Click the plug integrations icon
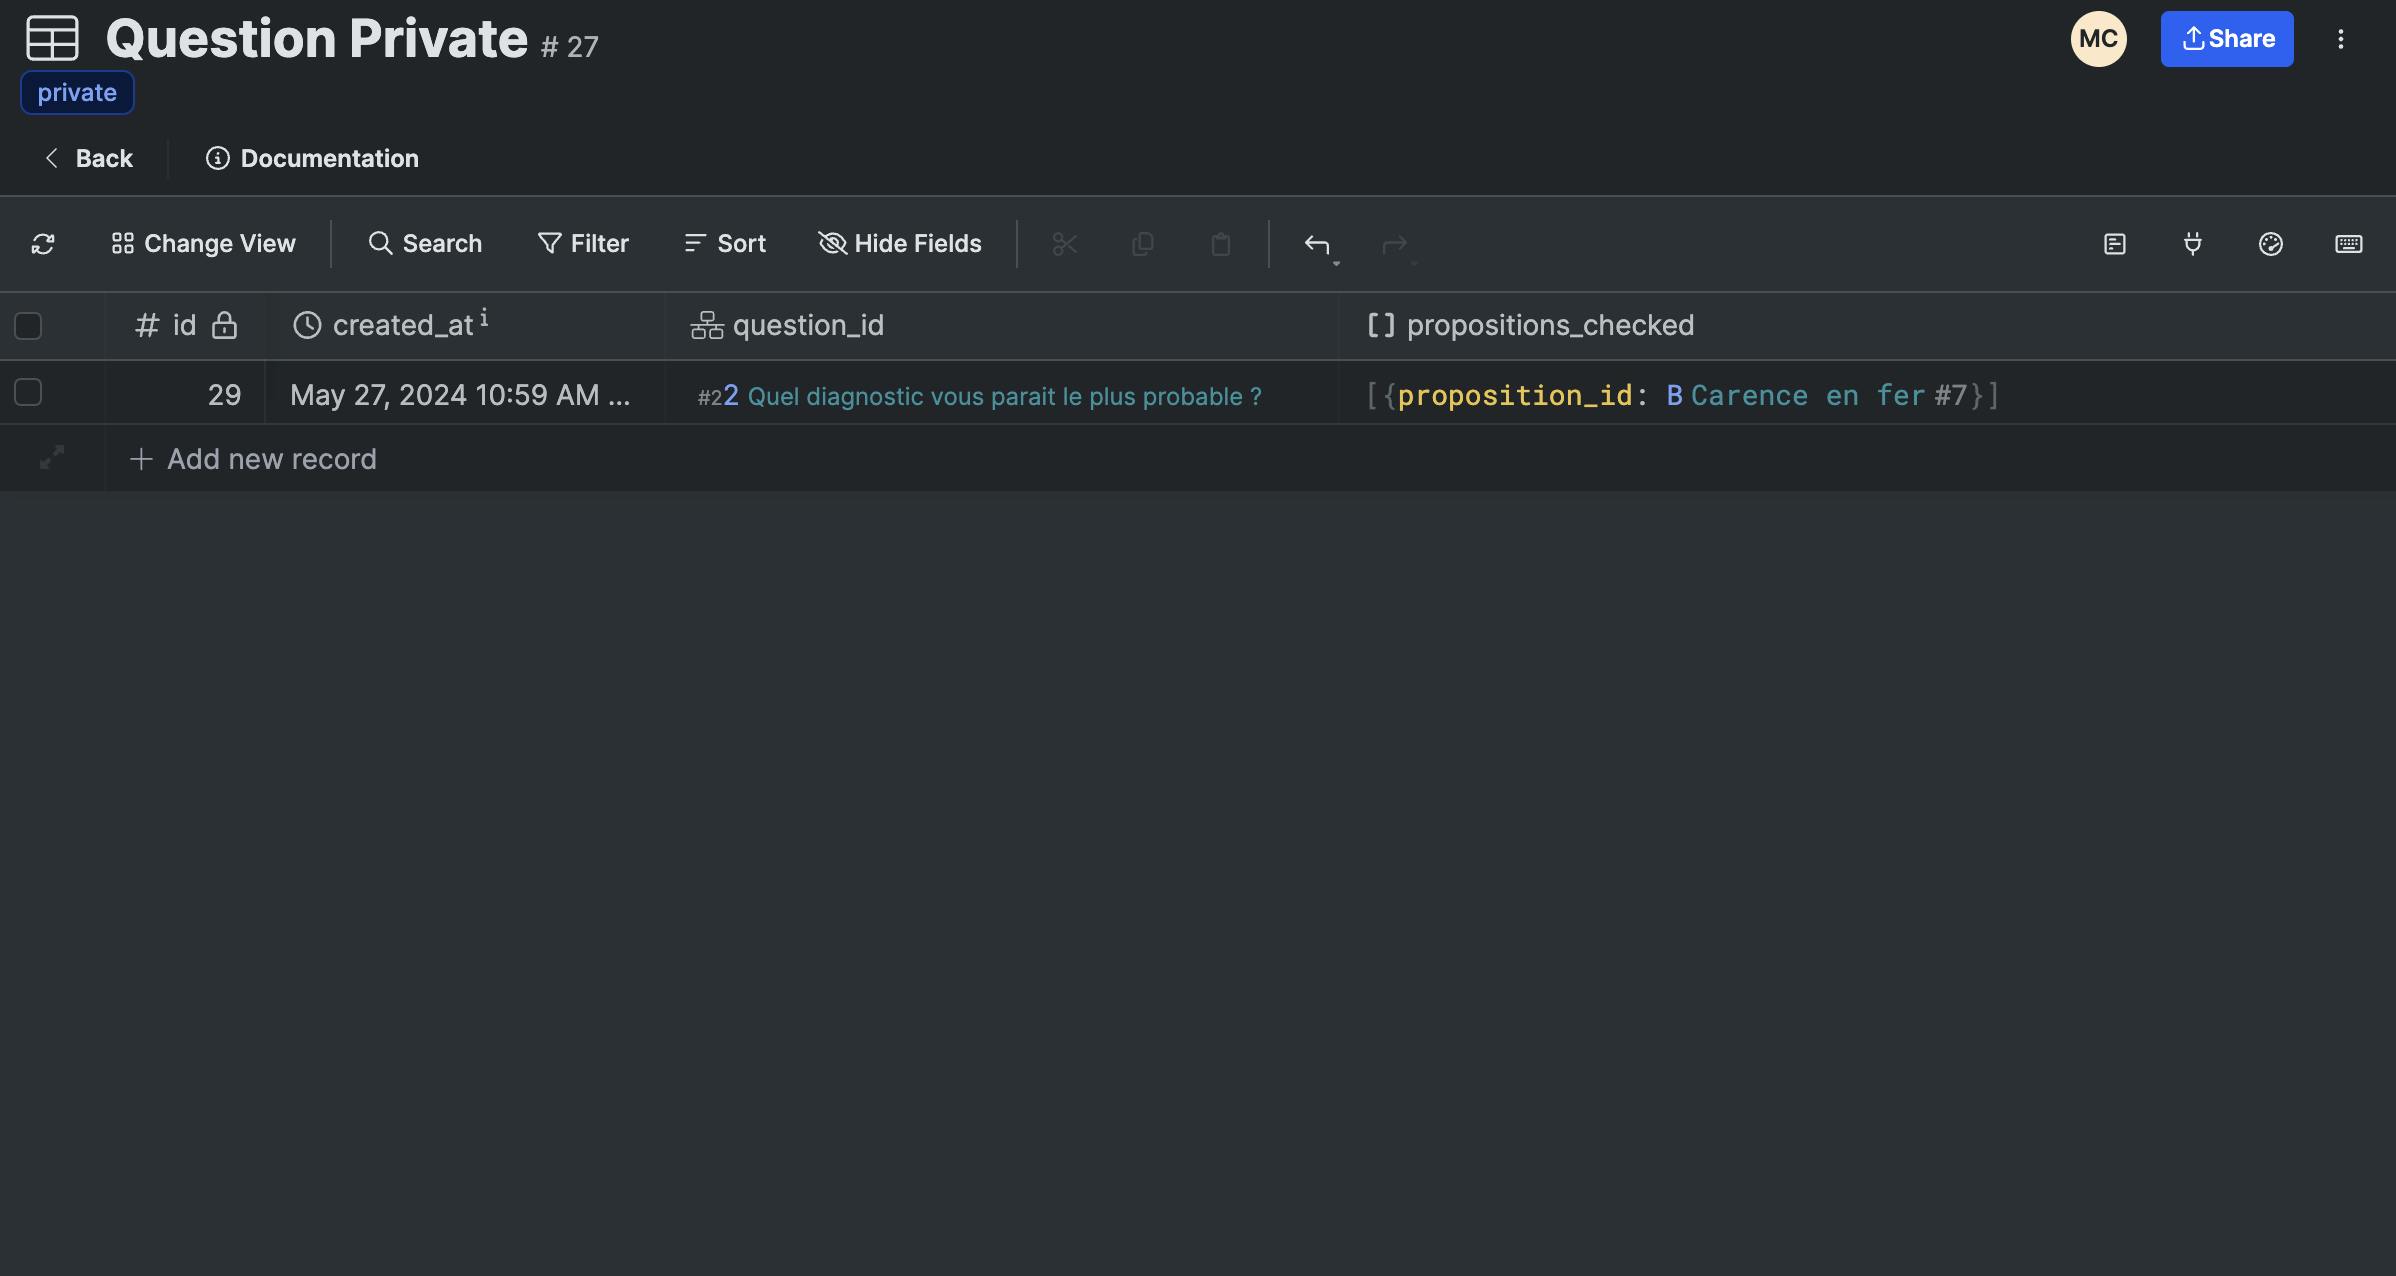Screen dimensions: 2396x1276 pyautogui.click(x=2193, y=244)
